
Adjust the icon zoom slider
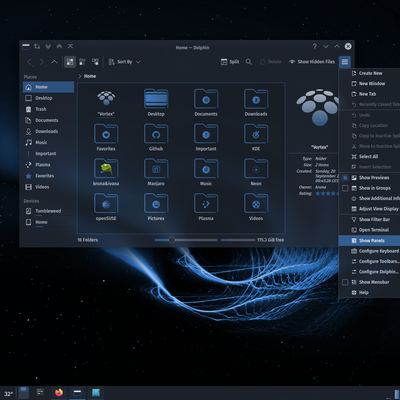(186, 240)
